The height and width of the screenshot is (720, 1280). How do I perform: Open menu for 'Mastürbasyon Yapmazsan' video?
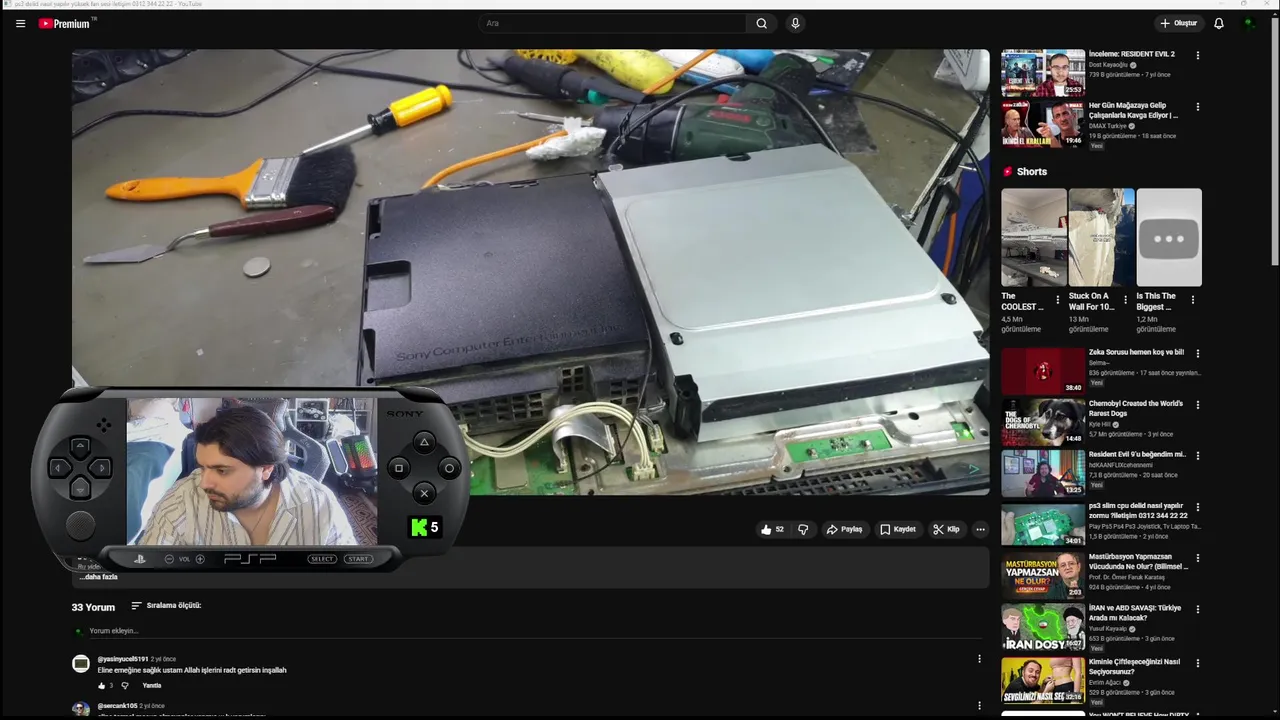[1197, 558]
